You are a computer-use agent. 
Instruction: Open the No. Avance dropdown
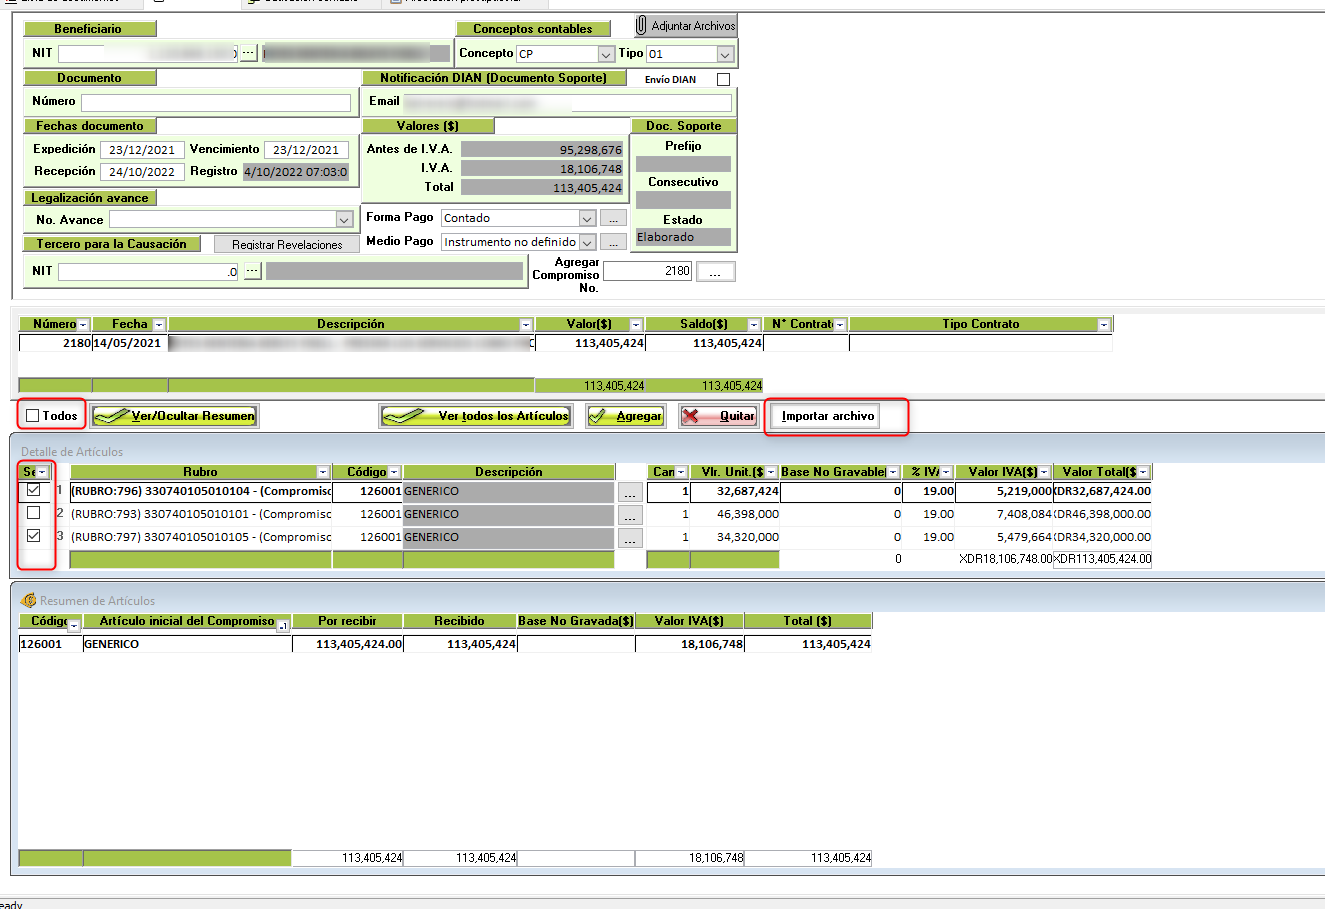pos(344,220)
